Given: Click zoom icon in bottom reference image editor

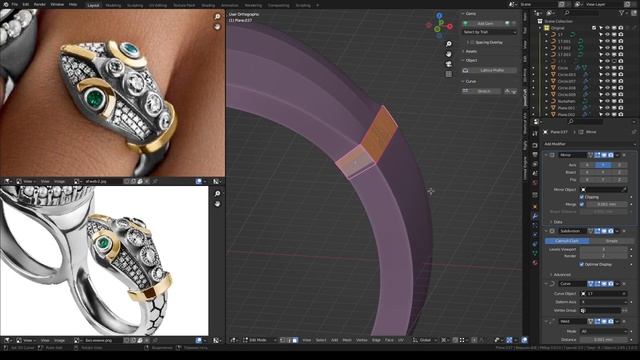Looking at the screenshot, I should click(x=218, y=193).
